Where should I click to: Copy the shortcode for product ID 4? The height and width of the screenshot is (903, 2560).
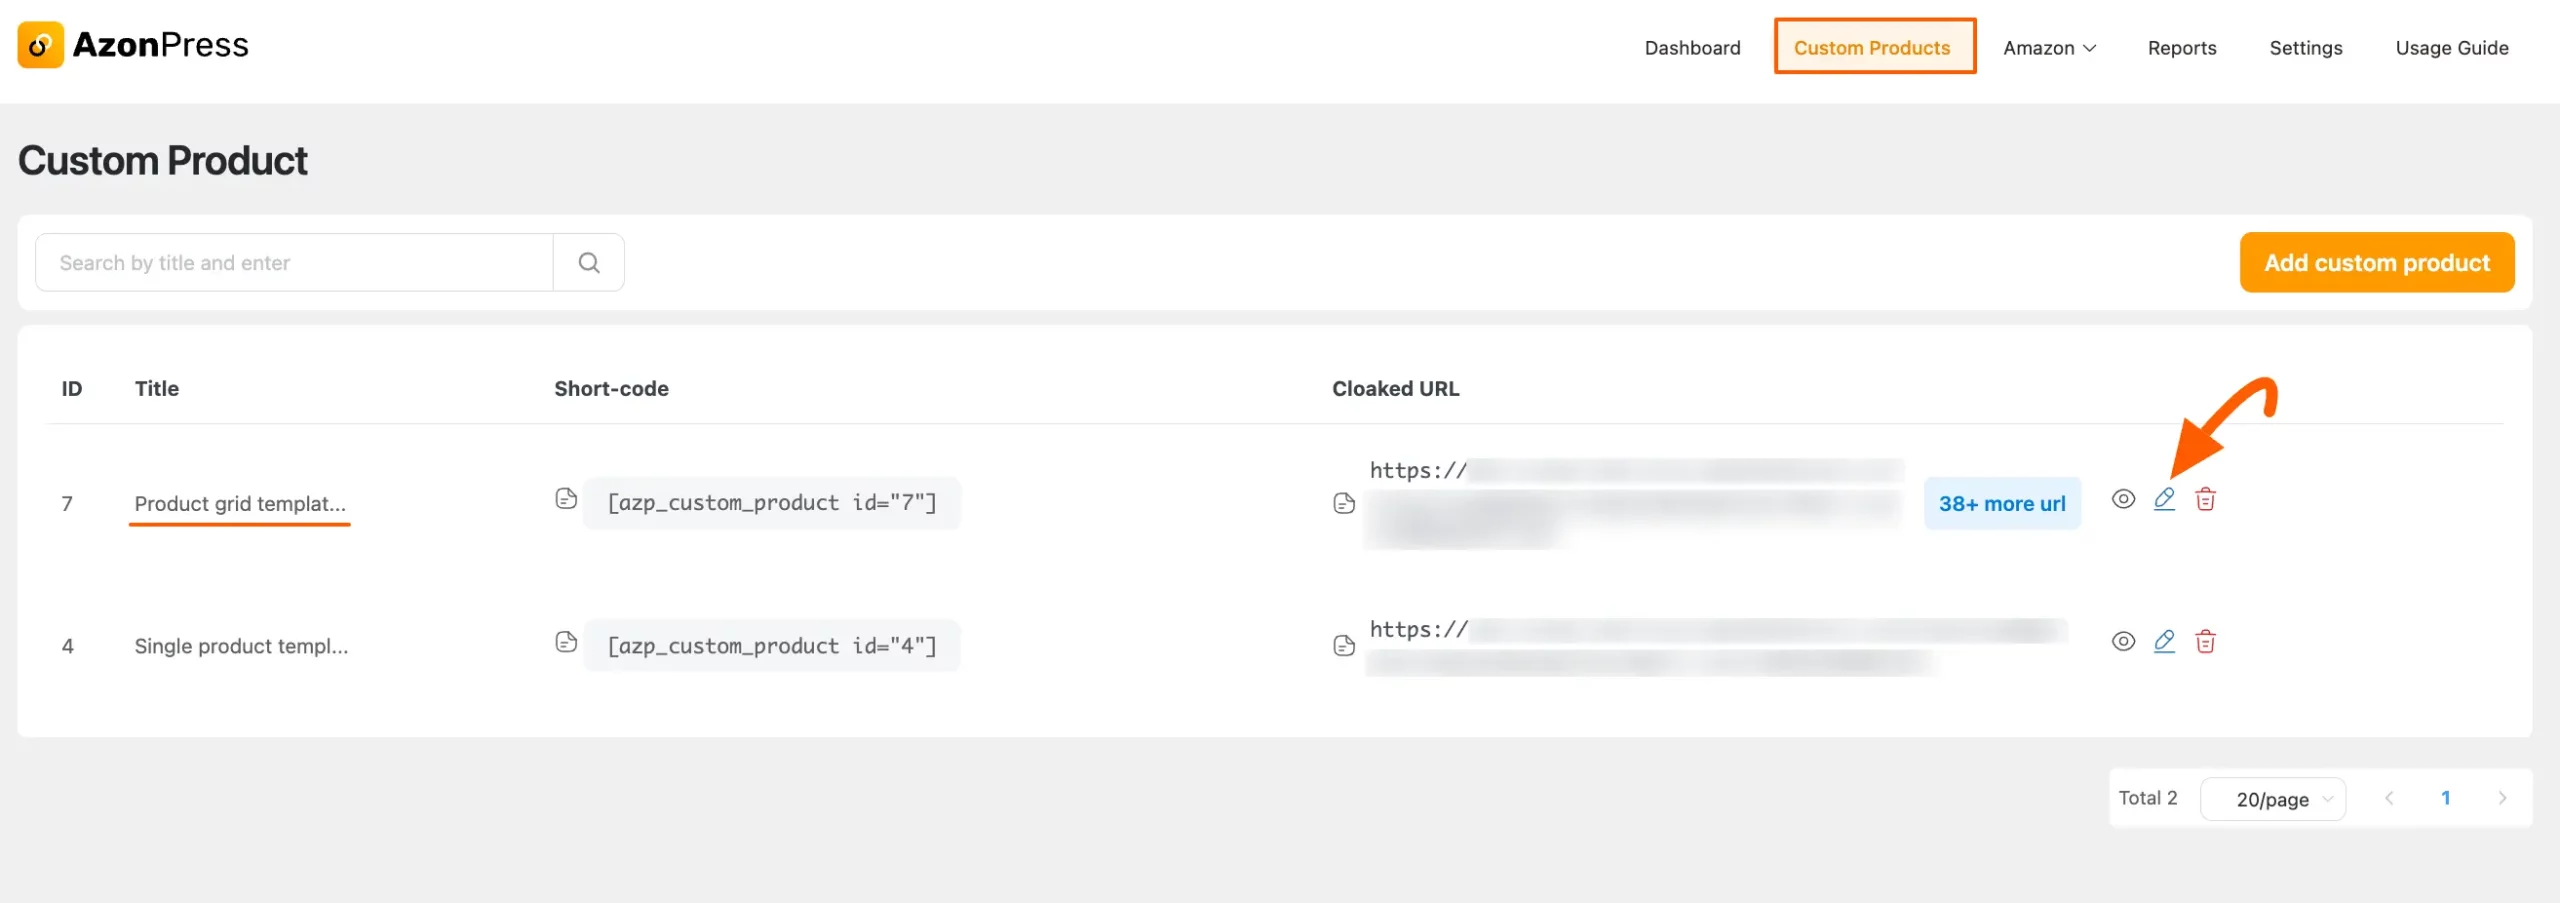pos(566,642)
